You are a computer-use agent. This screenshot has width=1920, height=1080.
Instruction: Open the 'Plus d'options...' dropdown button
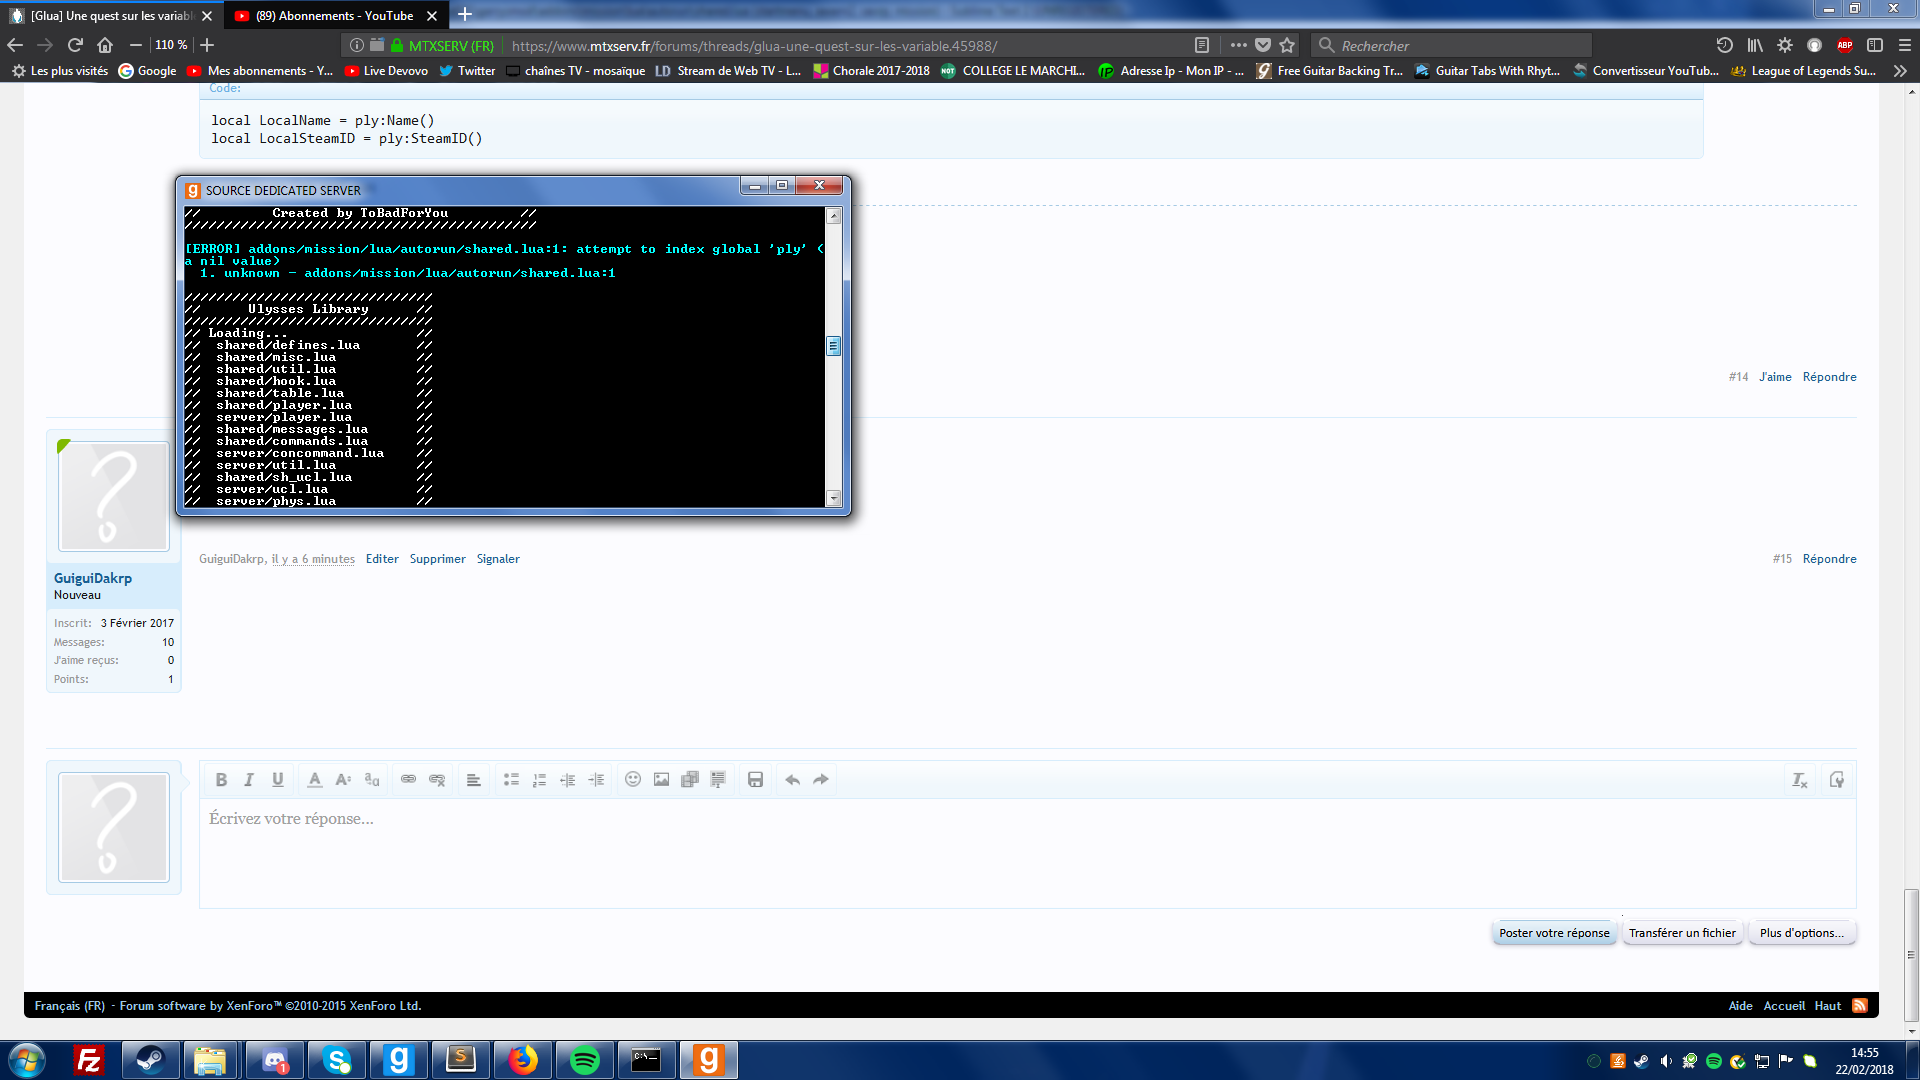tap(1801, 932)
